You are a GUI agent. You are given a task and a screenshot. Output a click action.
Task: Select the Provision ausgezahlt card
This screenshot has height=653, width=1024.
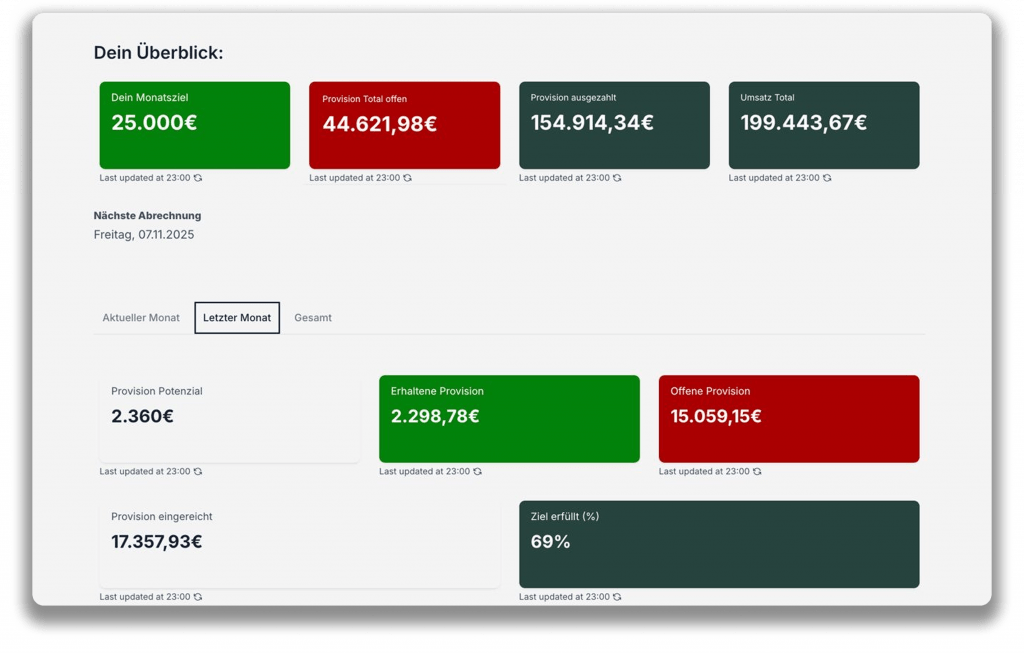pos(614,125)
